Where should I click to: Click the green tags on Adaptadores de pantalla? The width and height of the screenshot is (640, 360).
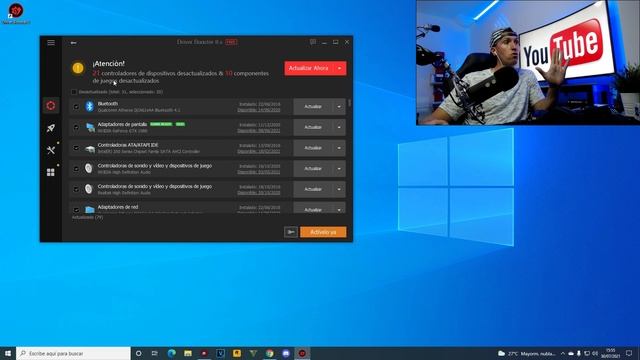(x=168, y=124)
